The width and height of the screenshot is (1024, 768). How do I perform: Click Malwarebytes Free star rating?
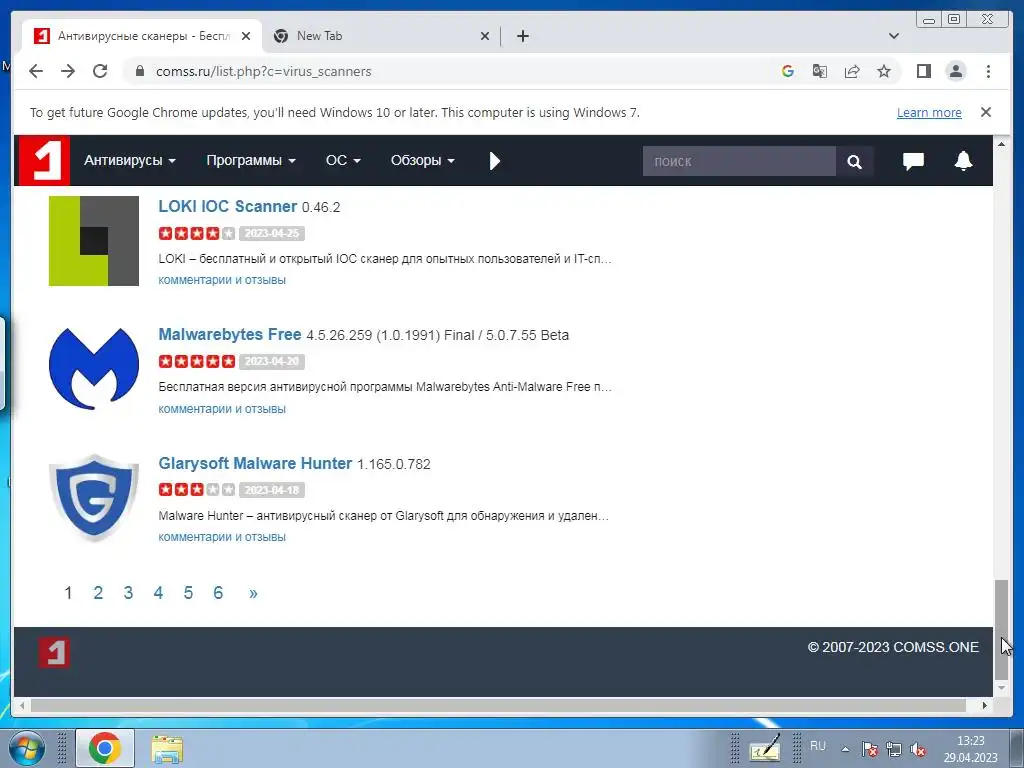pyautogui.click(x=197, y=361)
